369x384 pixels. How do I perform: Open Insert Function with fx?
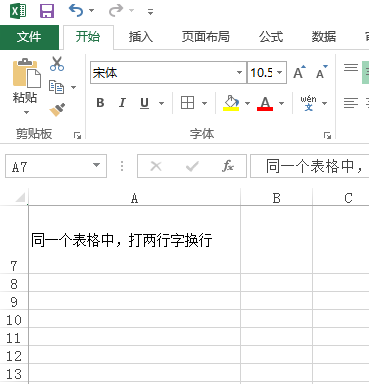pyautogui.click(x=228, y=166)
